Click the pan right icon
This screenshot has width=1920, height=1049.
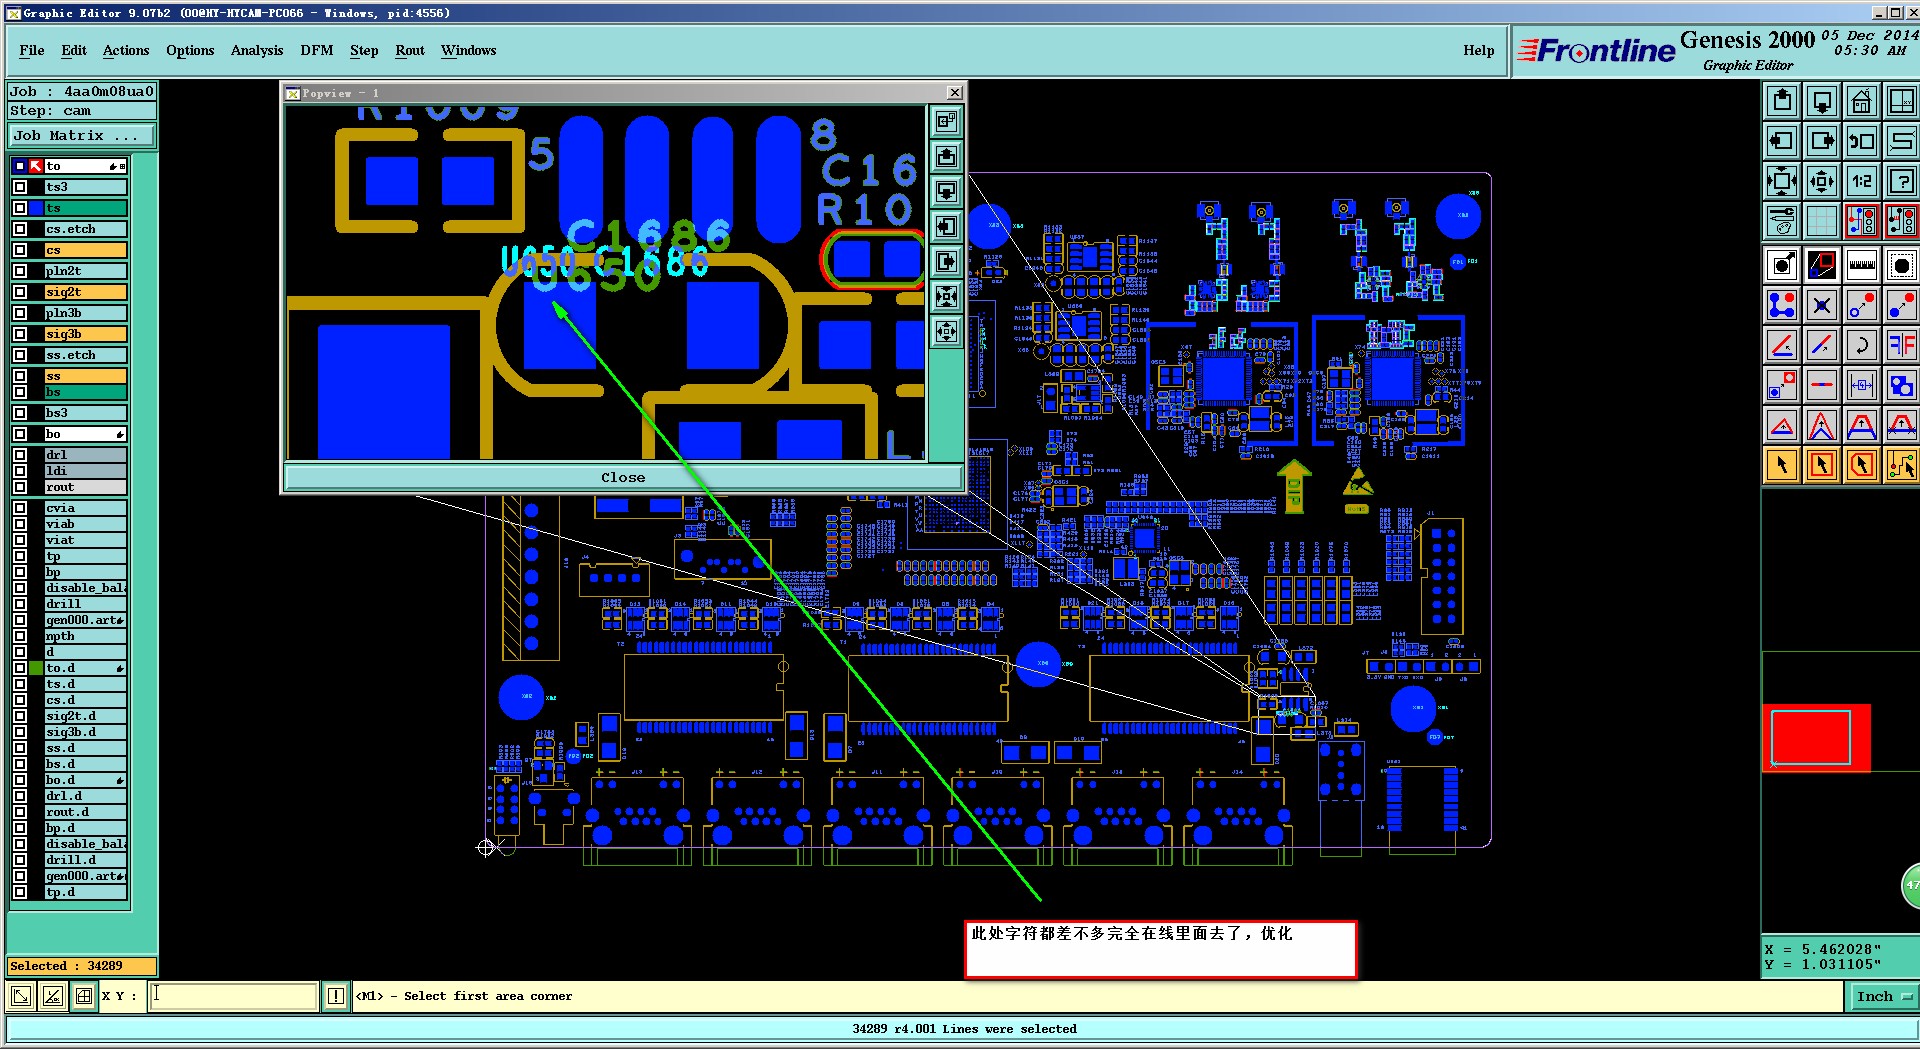[x=1822, y=141]
